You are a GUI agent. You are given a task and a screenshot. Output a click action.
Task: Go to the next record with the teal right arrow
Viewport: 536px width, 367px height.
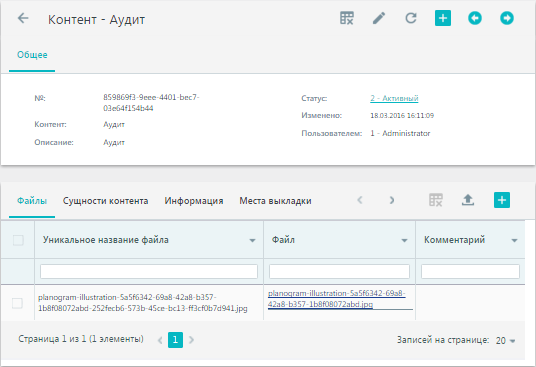pyautogui.click(x=507, y=18)
